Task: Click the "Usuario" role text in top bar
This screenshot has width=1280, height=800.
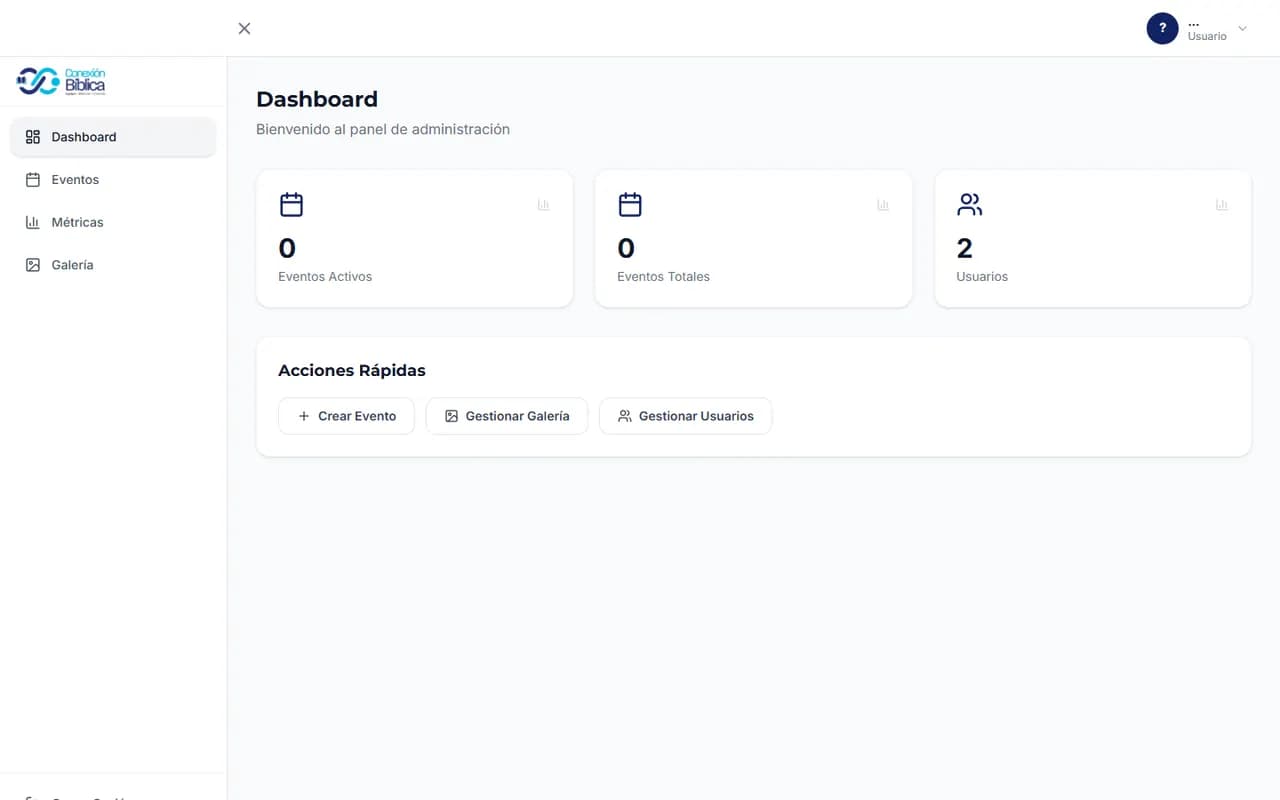Action: click(x=1207, y=36)
